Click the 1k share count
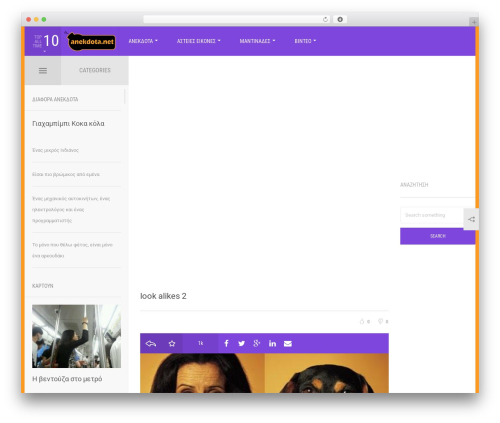 point(200,343)
